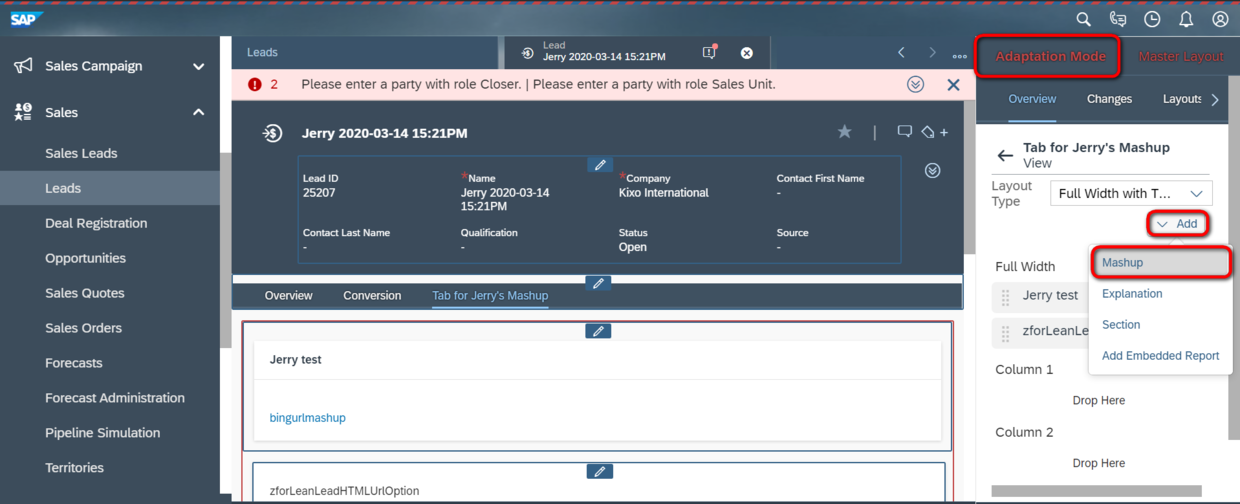Click Lead ID value 25207

tap(319, 193)
